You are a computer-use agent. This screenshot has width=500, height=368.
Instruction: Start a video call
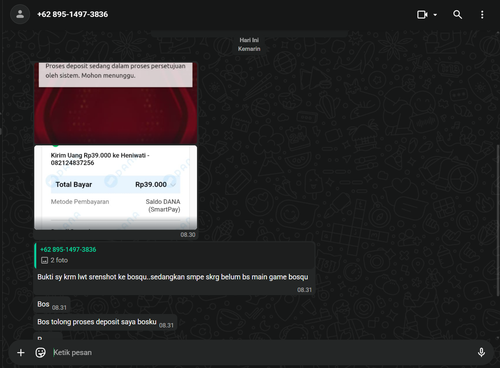(422, 15)
